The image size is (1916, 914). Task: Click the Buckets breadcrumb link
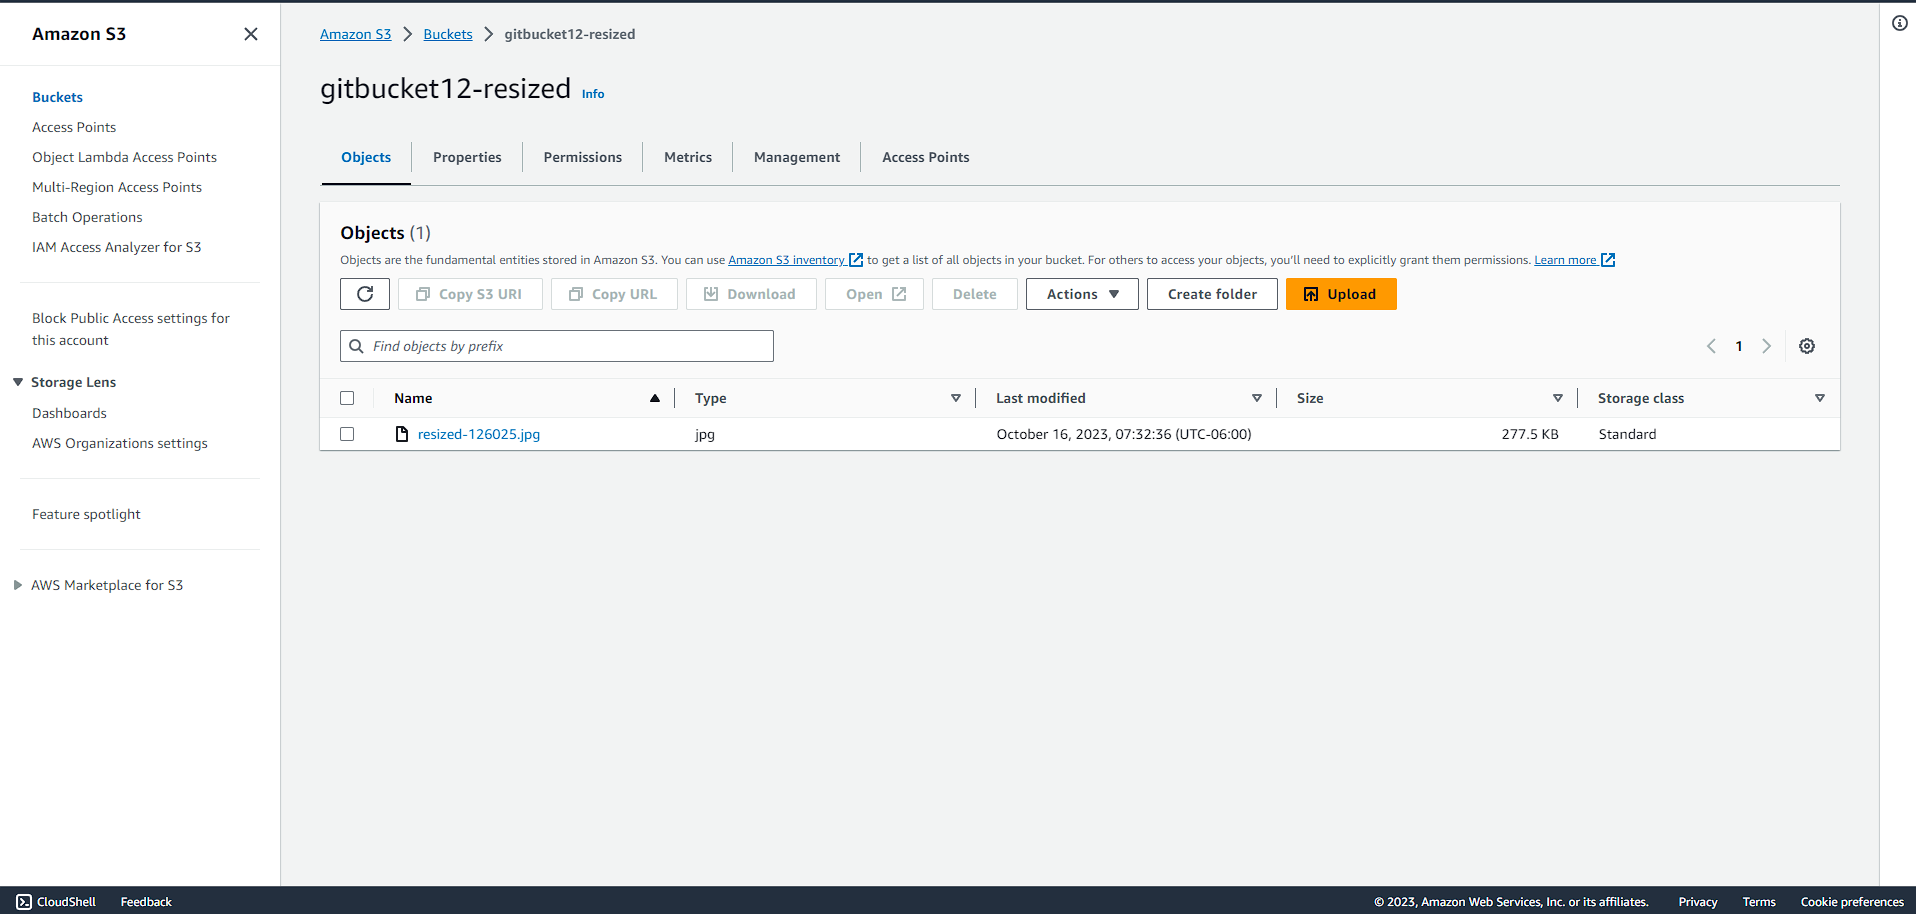pos(448,34)
